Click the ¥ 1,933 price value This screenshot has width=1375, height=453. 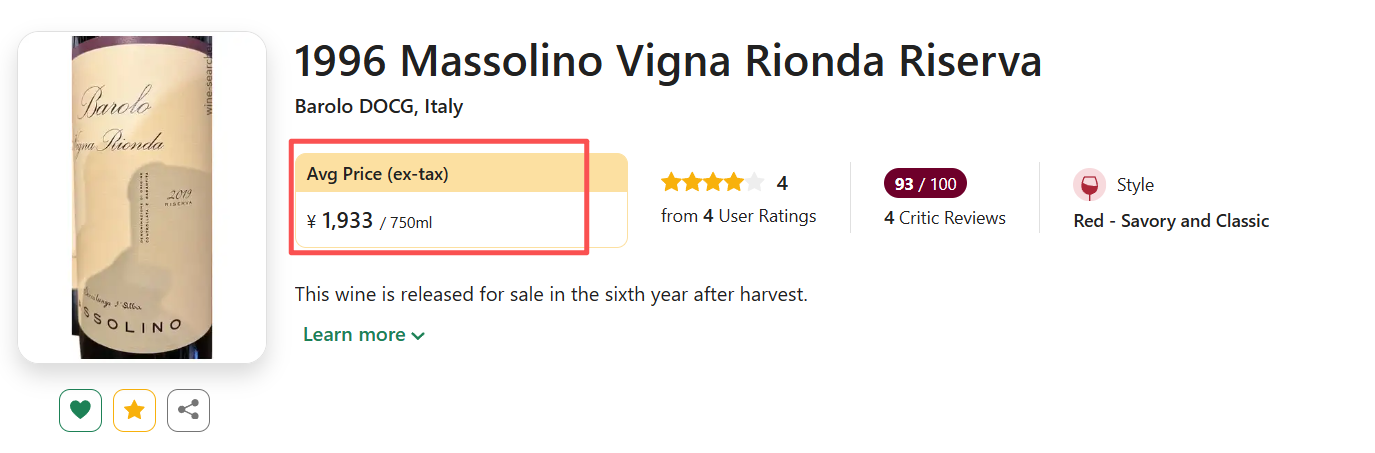coord(340,221)
